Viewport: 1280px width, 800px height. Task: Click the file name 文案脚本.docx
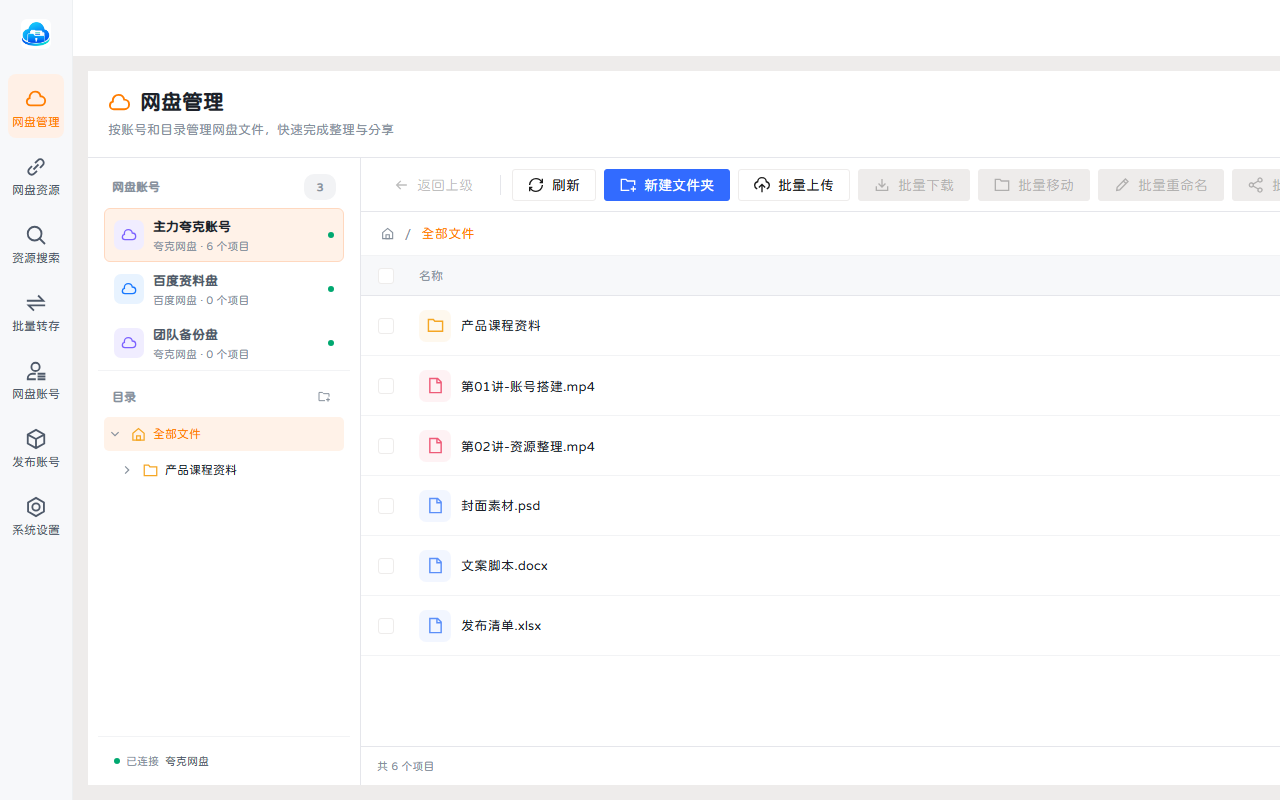coord(505,566)
